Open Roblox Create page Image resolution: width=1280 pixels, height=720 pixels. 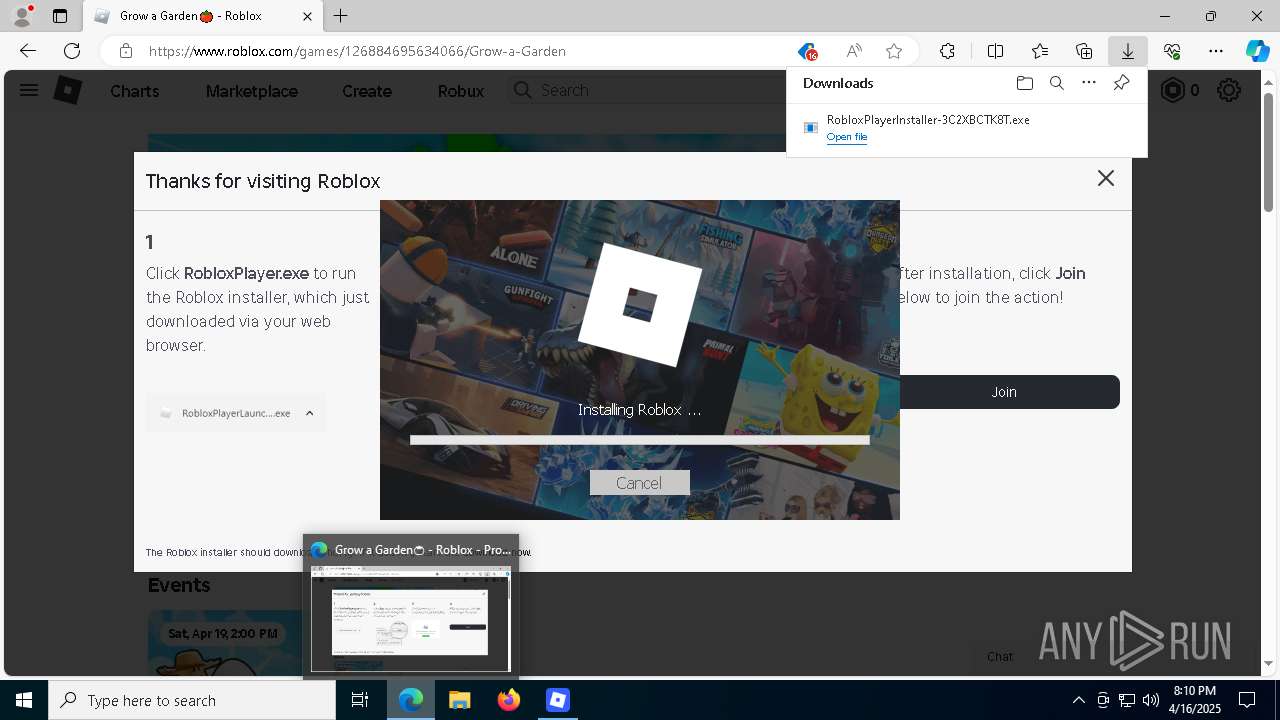tap(366, 91)
